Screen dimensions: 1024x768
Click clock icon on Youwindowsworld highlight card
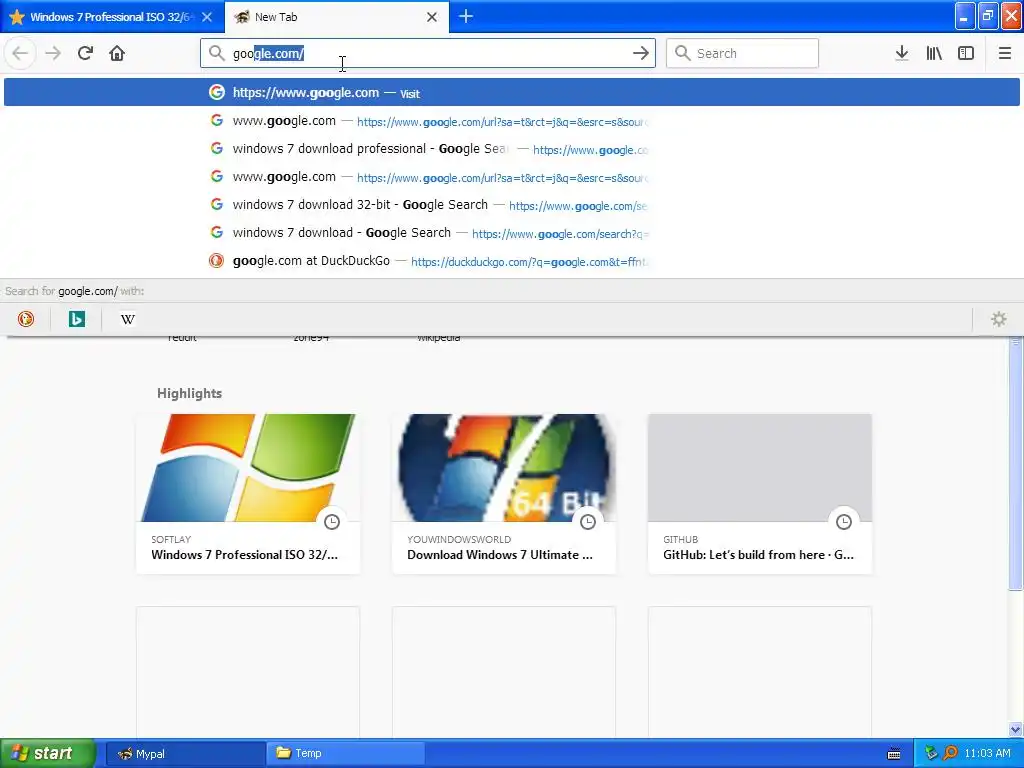coord(588,522)
